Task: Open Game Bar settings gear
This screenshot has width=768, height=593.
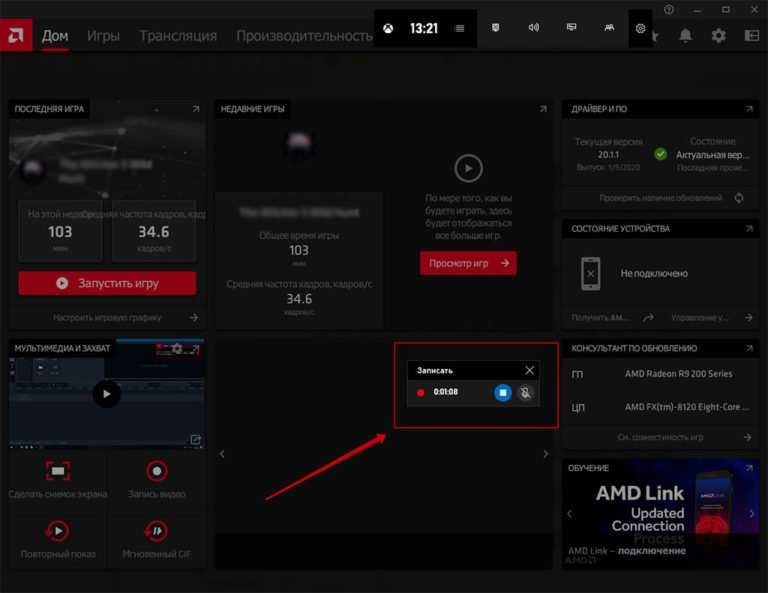Action: pos(640,28)
